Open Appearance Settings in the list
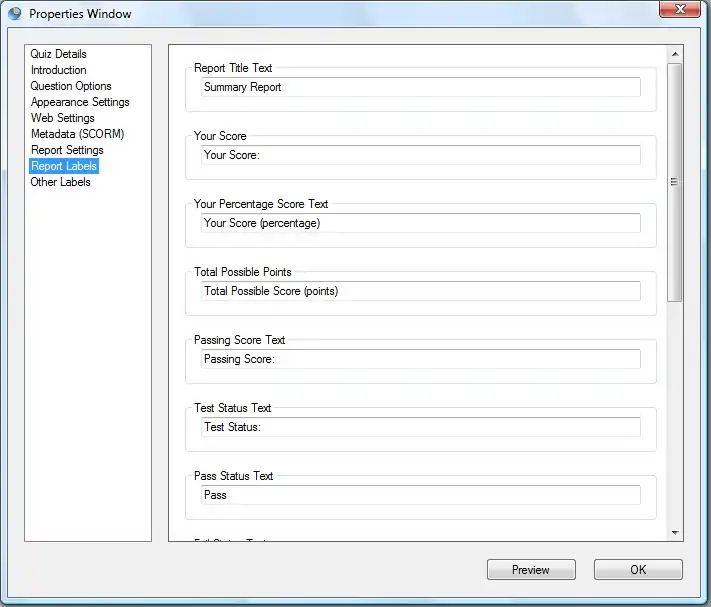This screenshot has height=607, width=711. 80,102
